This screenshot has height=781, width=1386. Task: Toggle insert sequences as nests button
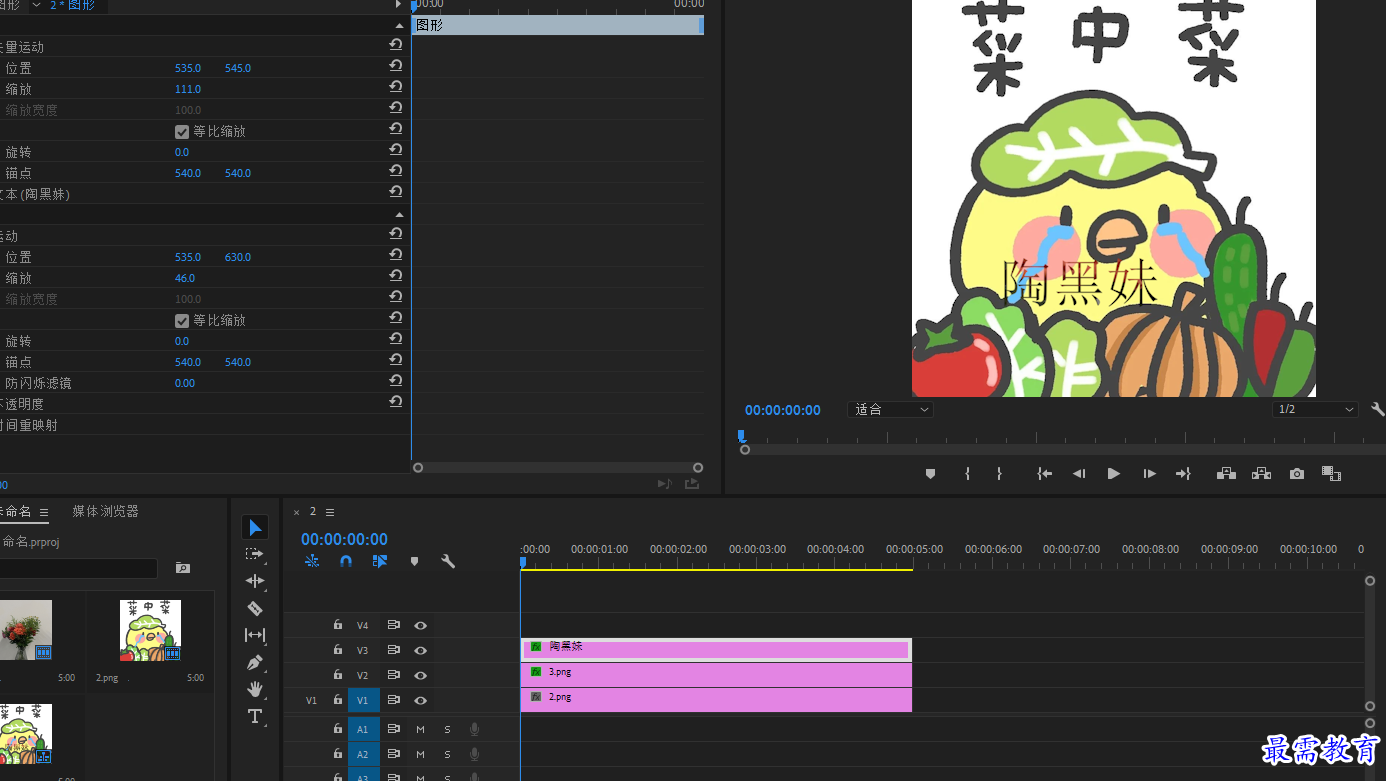click(x=312, y=561)
